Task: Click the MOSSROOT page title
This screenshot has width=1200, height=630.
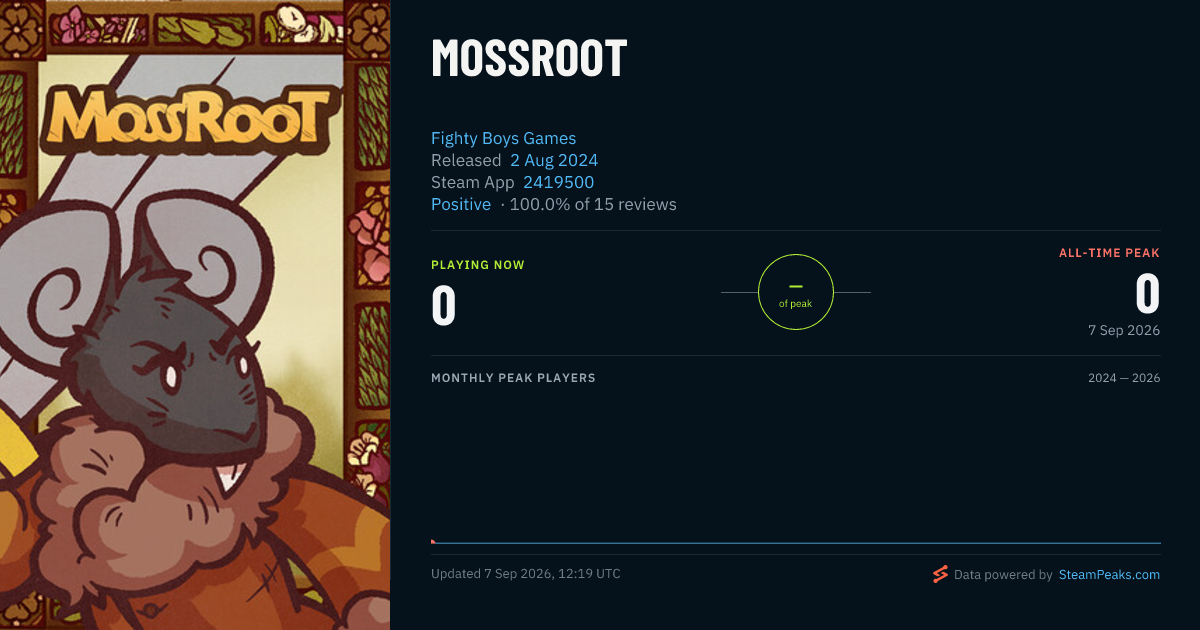Action: 529,59
